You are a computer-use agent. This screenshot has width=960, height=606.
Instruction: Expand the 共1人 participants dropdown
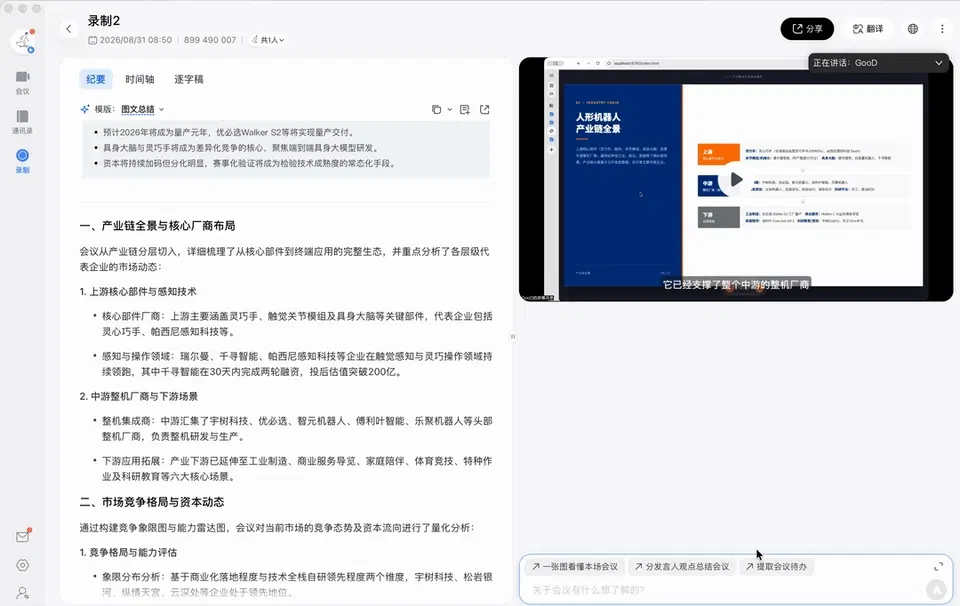268,40
